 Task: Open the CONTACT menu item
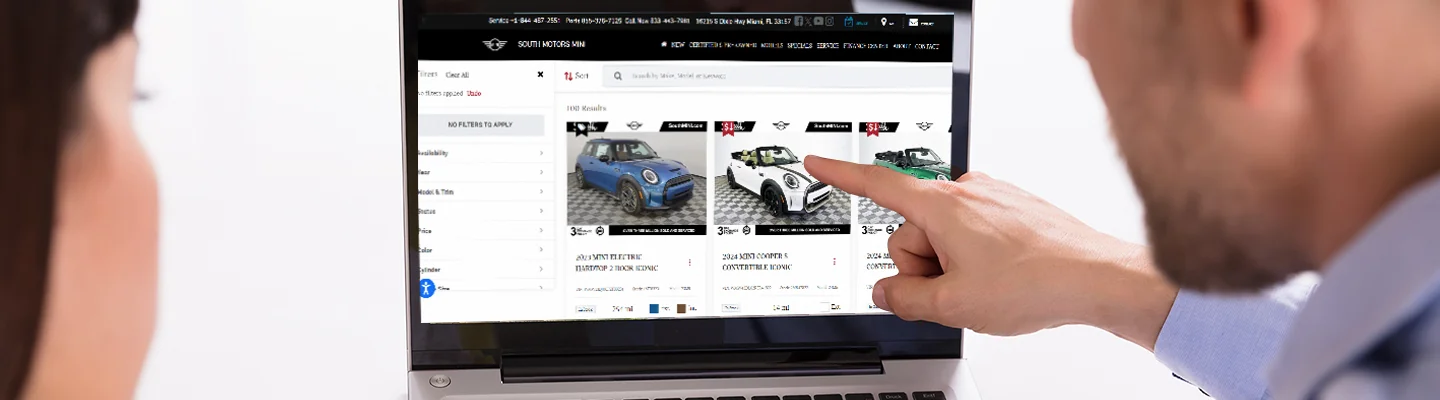(927, 46)
